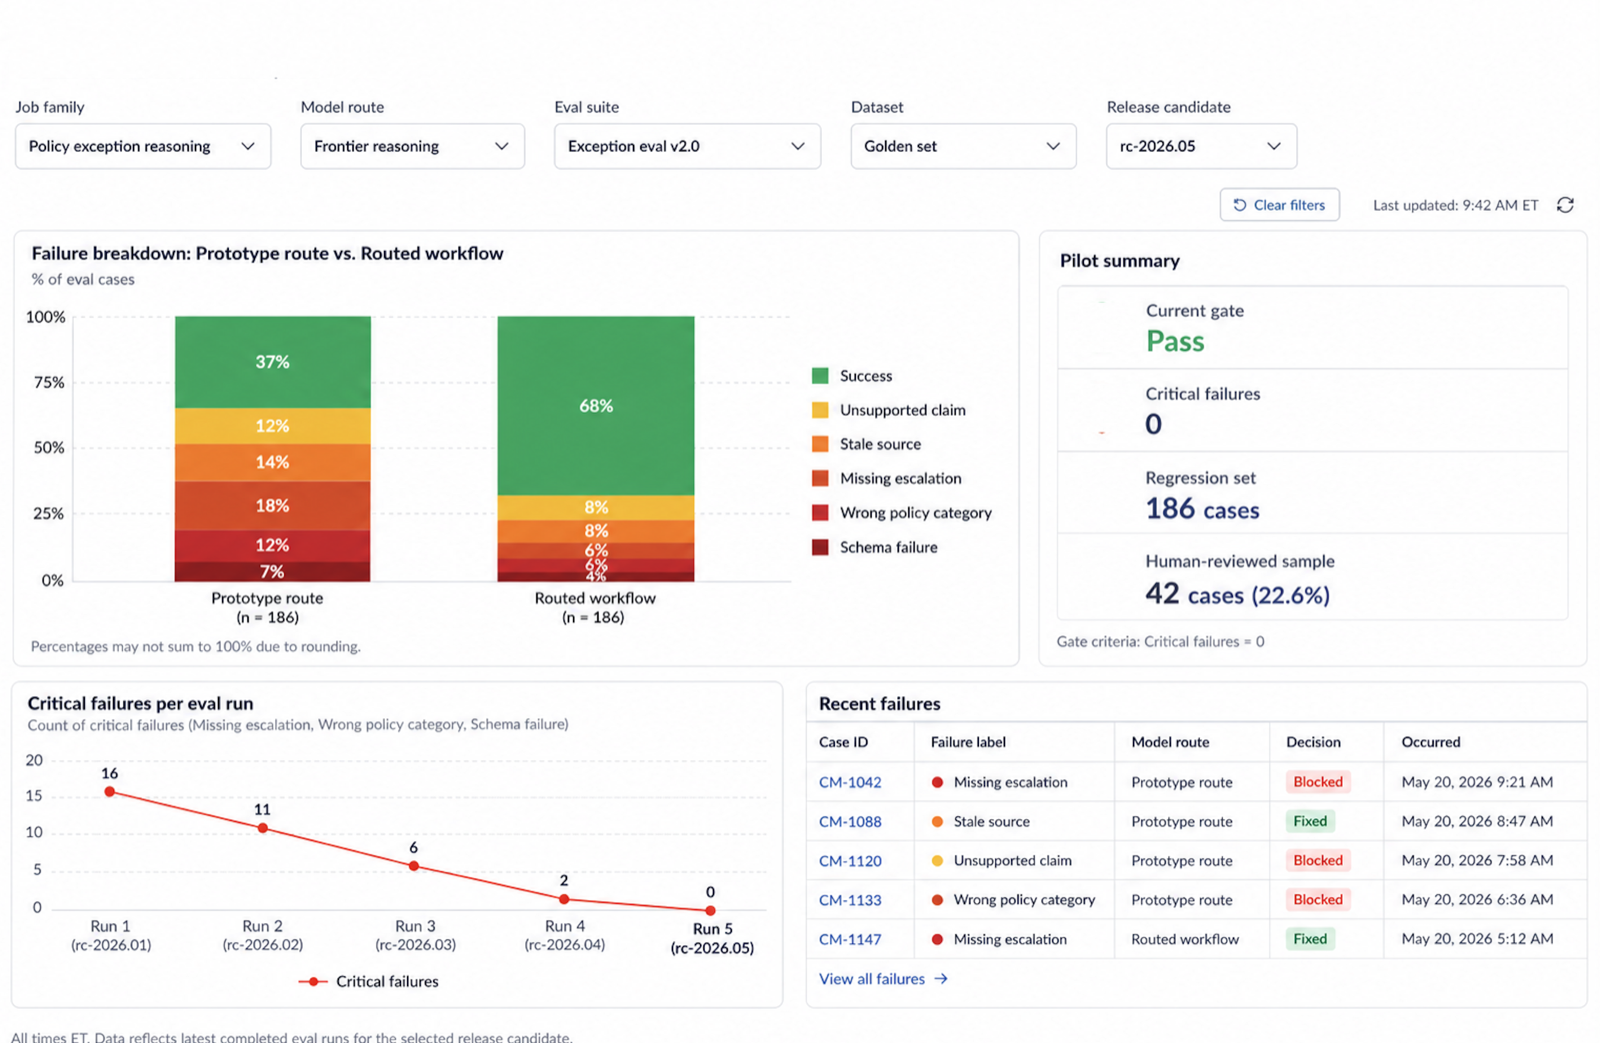
Task: Click the orange dot beside Stale source in CM-1088 row
Action: (x=937, y=822)
